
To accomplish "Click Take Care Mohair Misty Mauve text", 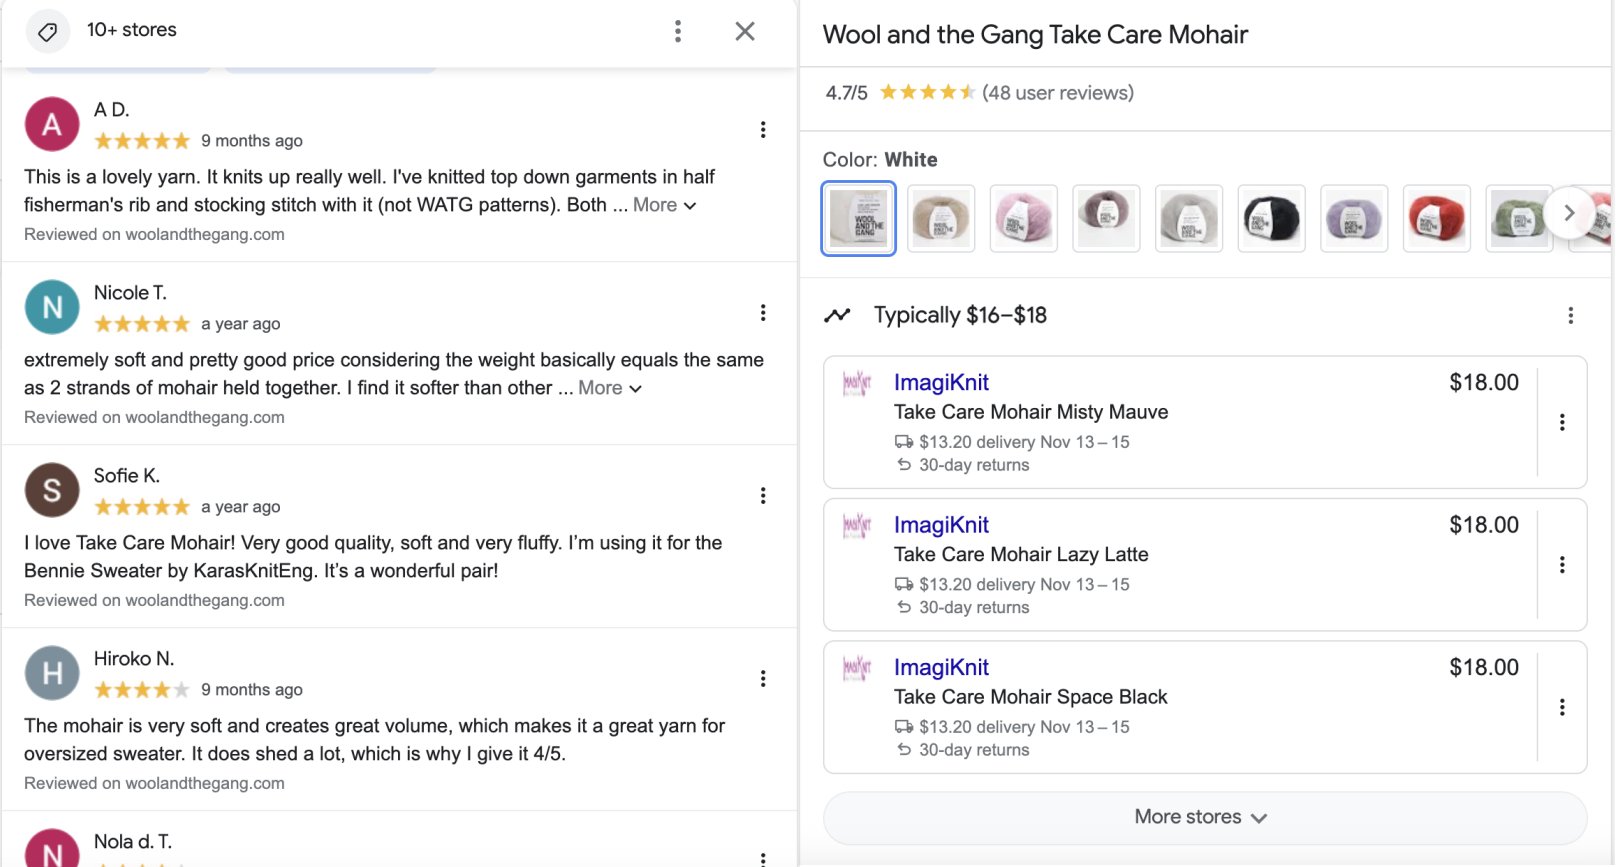I will tap(1031, 412).
